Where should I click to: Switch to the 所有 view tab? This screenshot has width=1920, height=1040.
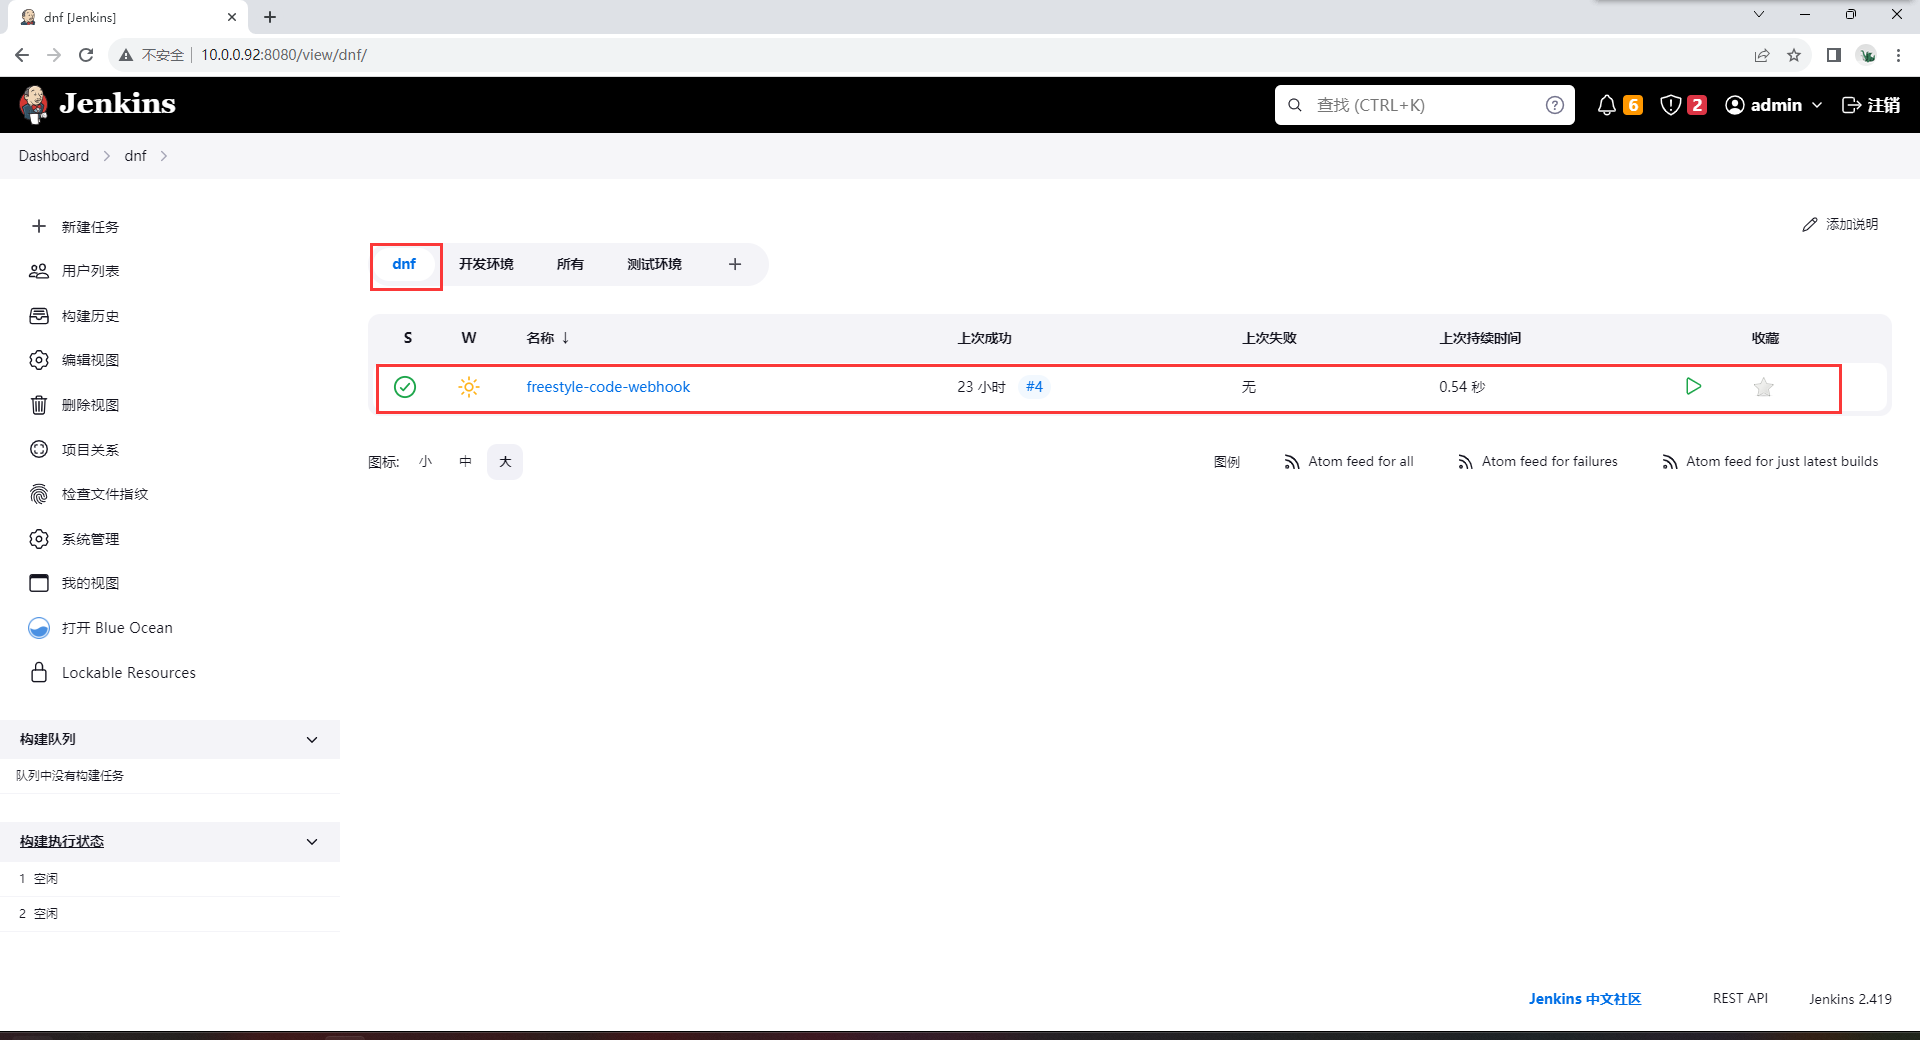[570, 264]
